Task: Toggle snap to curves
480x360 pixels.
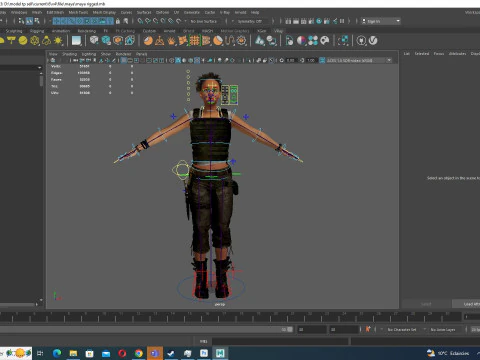Action: [148, 21]
